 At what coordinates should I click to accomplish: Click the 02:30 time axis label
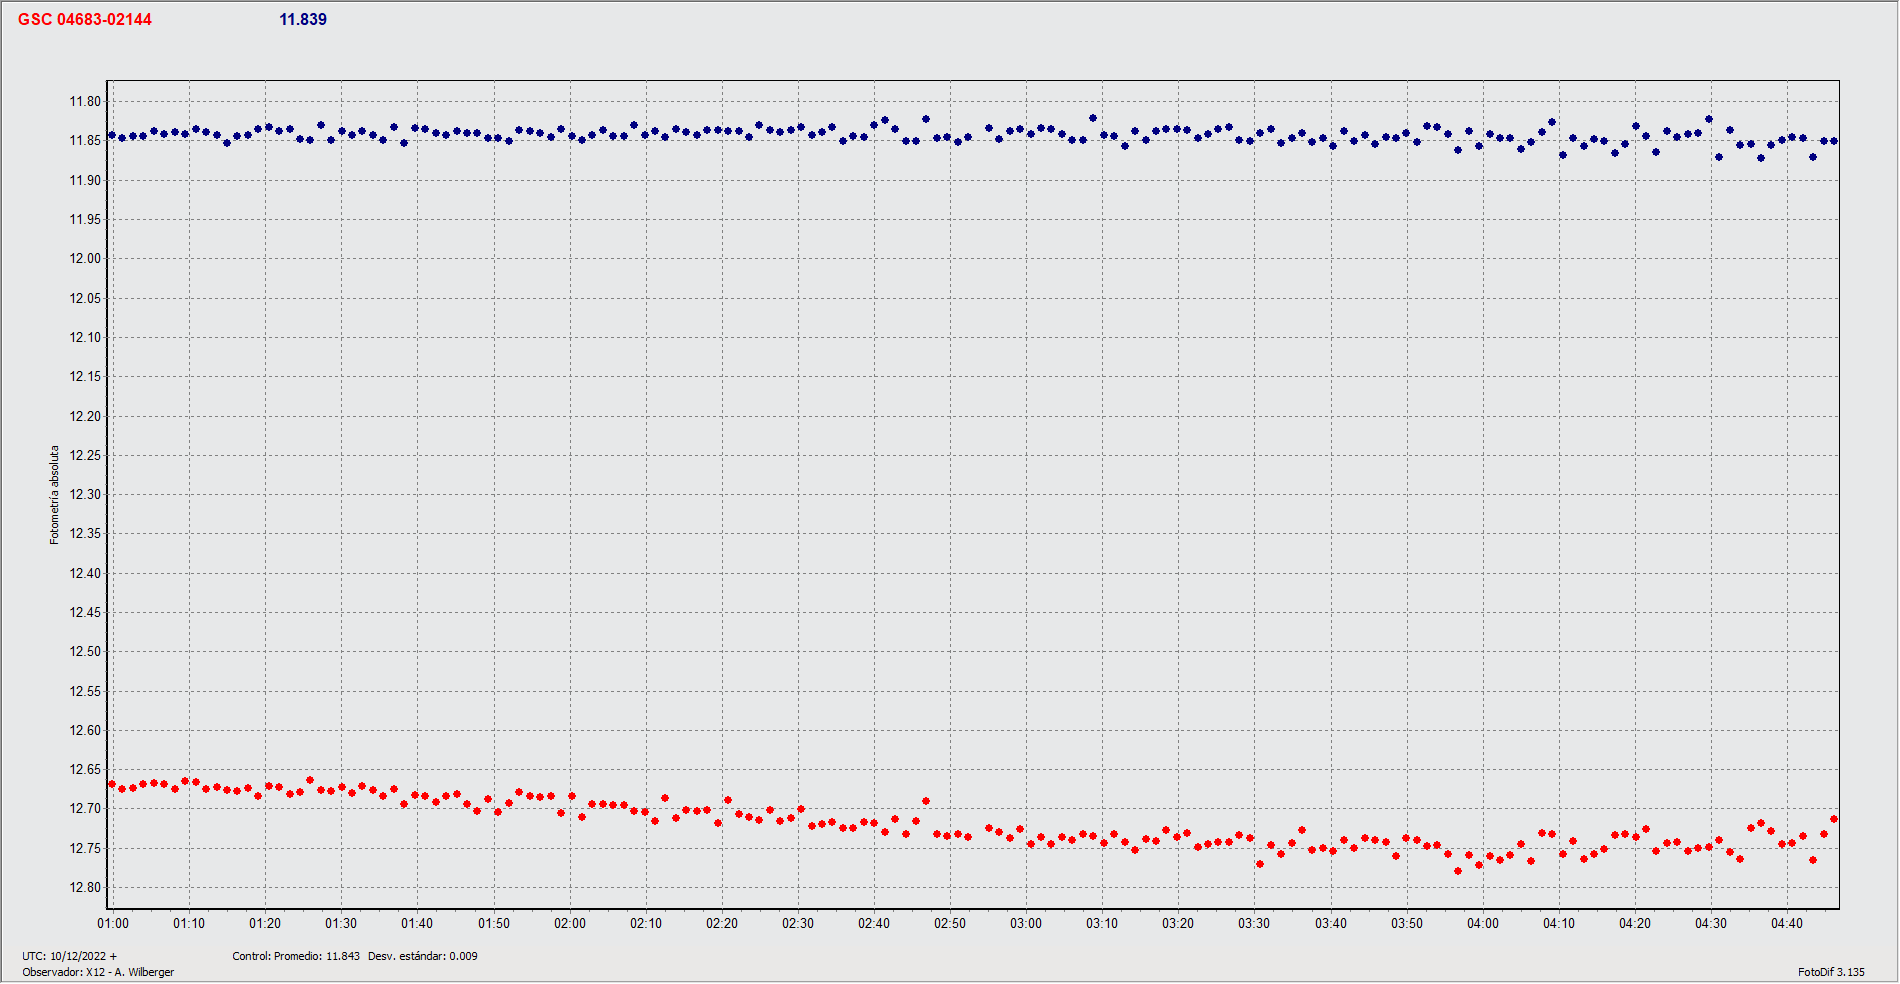(798, 923)
